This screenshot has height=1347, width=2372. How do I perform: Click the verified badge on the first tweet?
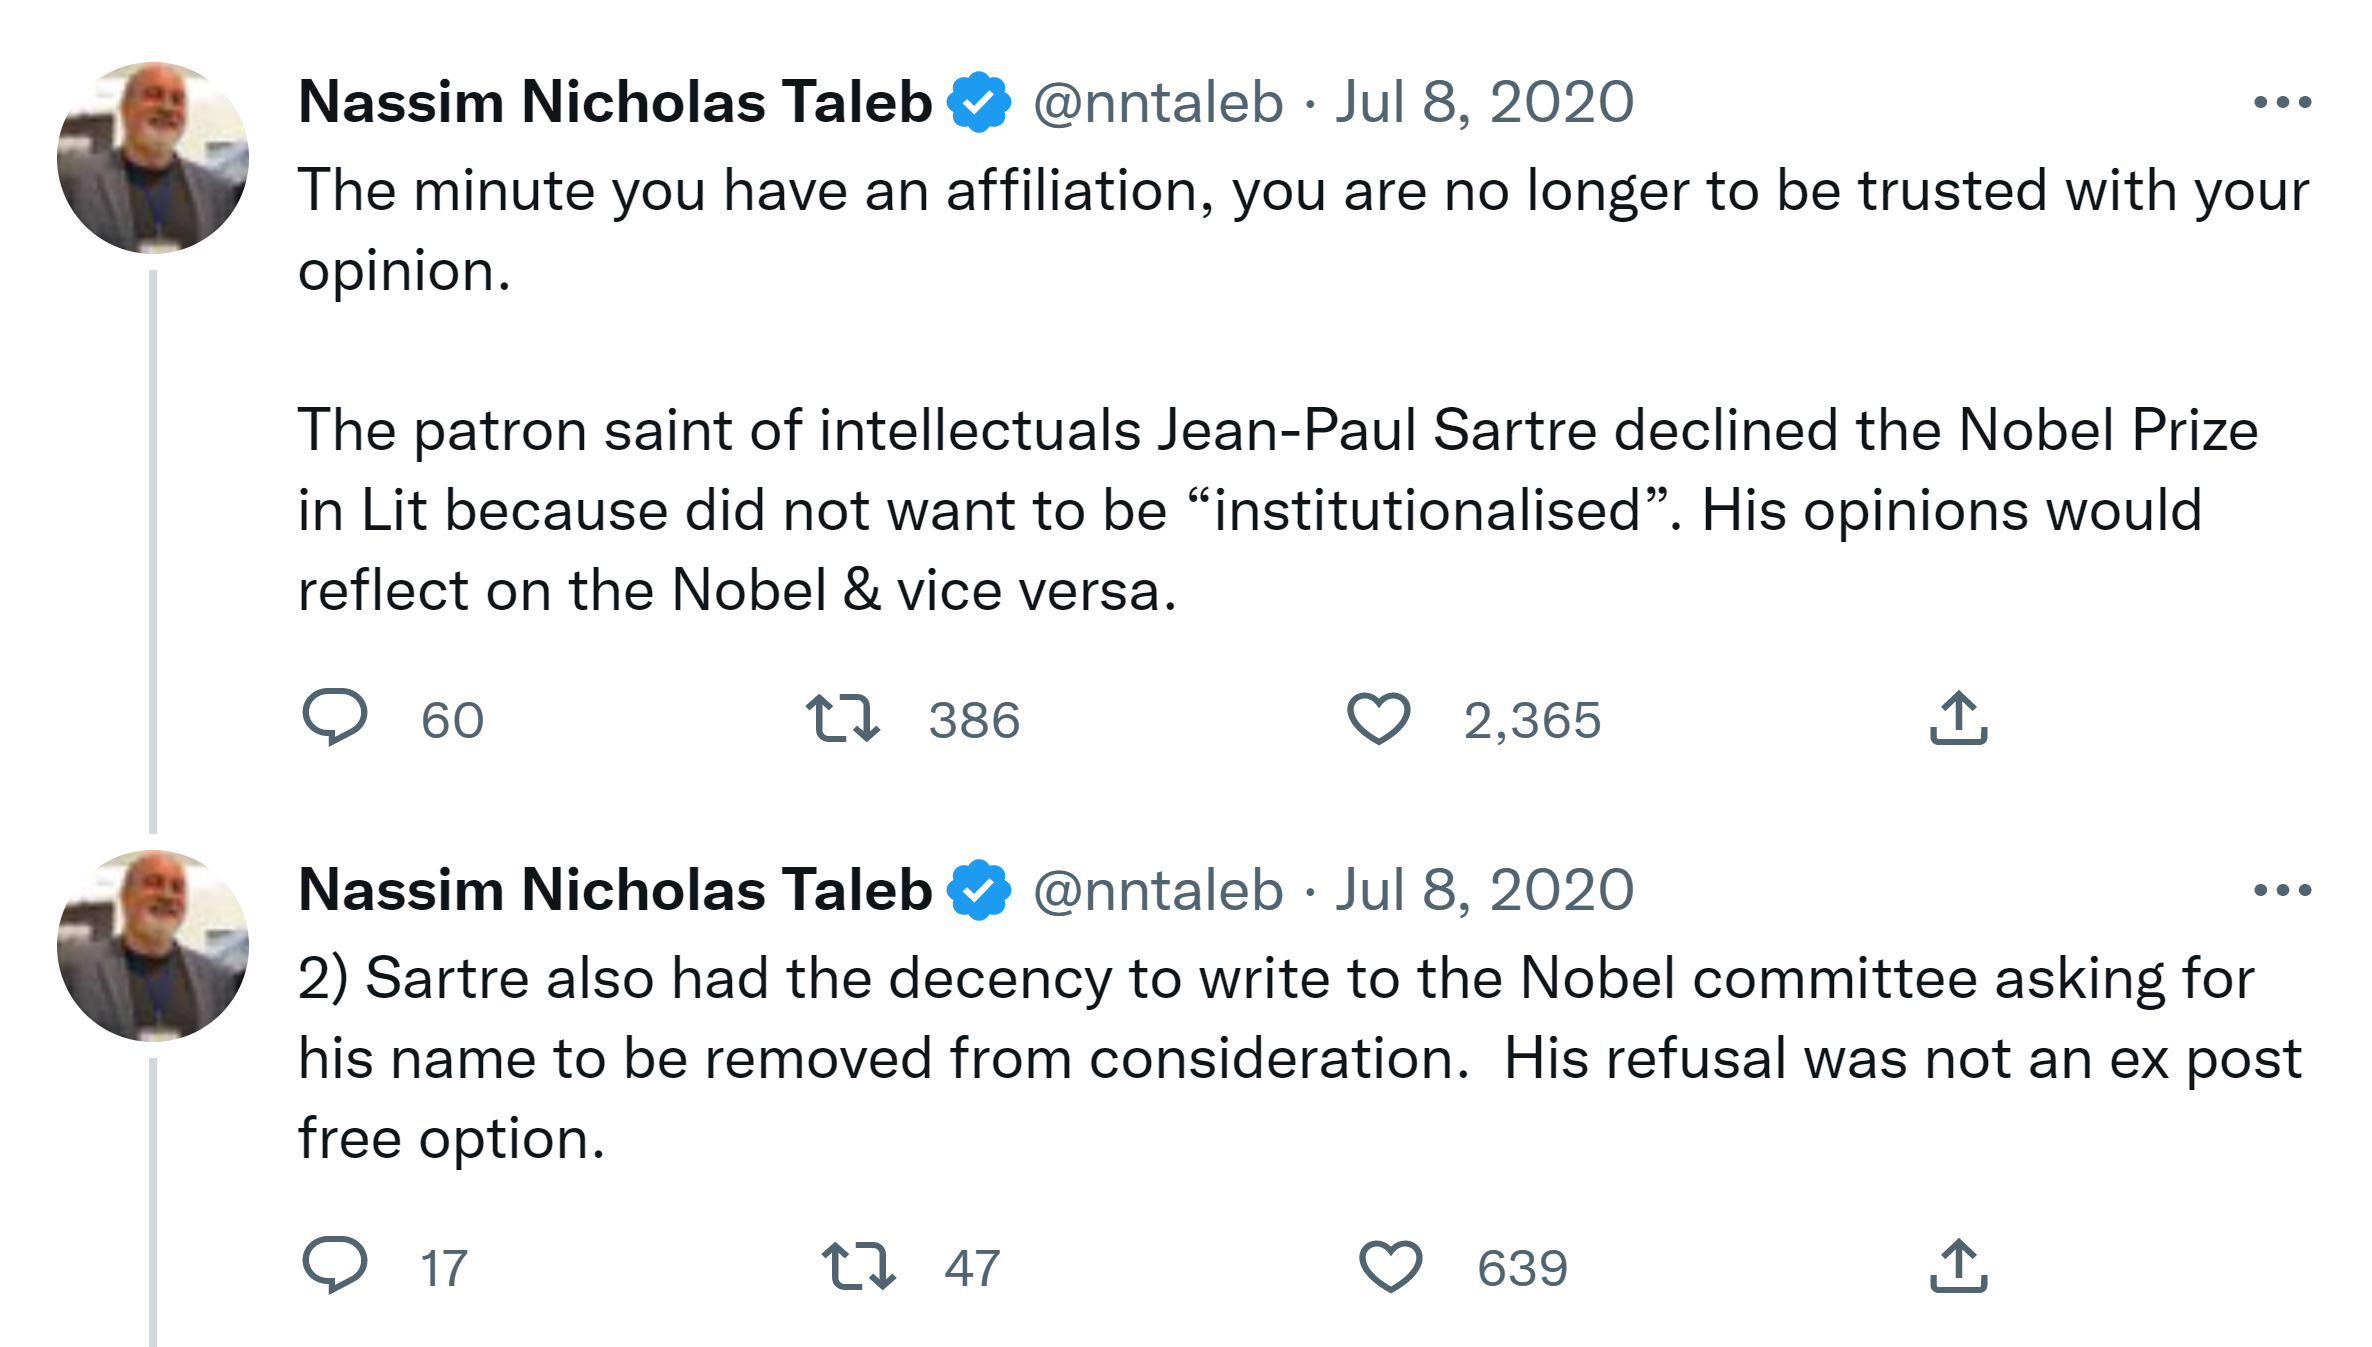pyautogui.click(x=979, y=102)
